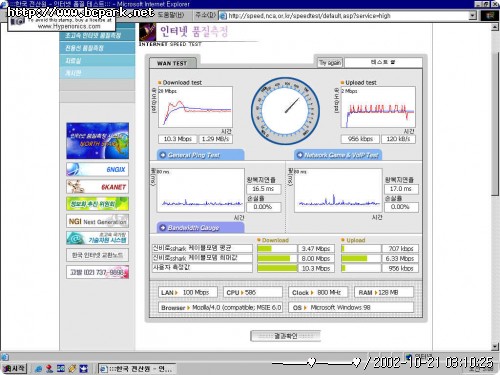Viewport: 500px width, 375px height.
Task: Click the blue star quick launch icon
Action: (83, 368)
